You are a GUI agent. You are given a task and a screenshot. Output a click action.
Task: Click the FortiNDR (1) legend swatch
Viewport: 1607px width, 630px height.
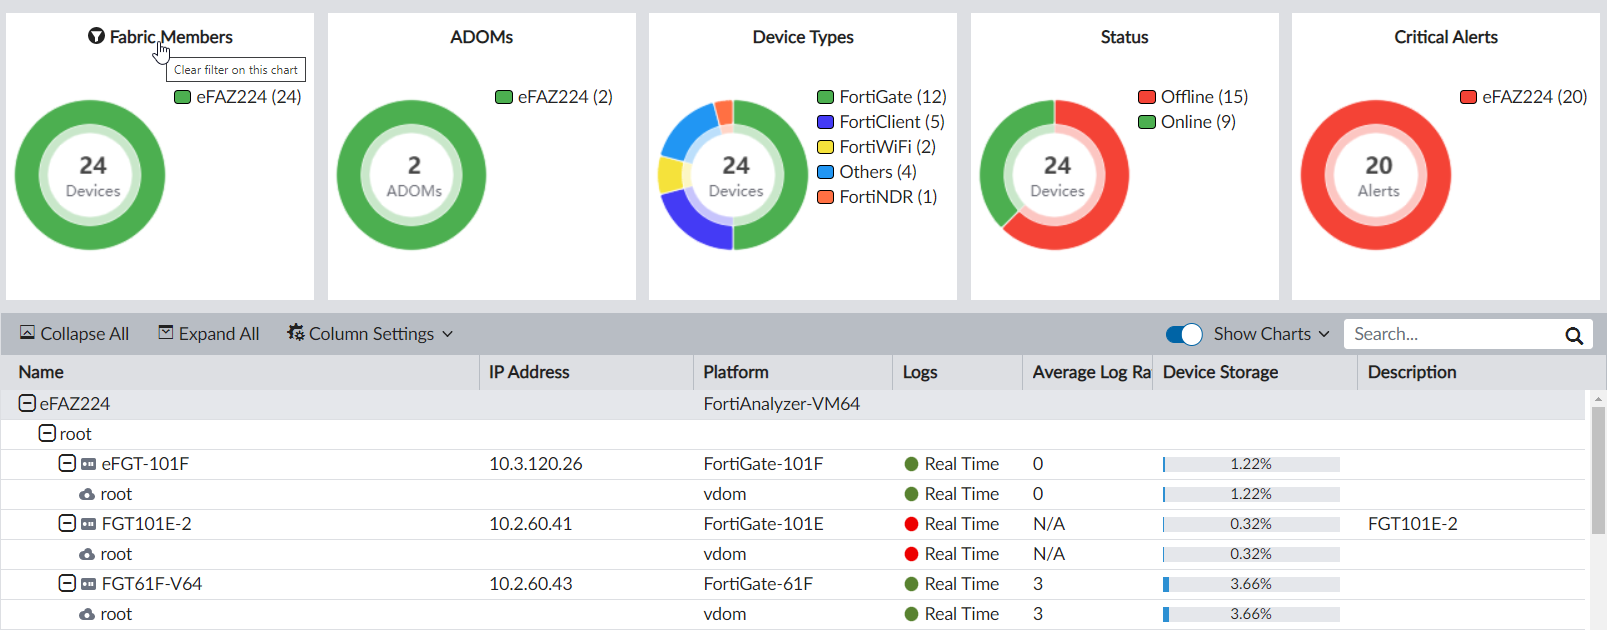pyautogui.click(x=825, y=197)
